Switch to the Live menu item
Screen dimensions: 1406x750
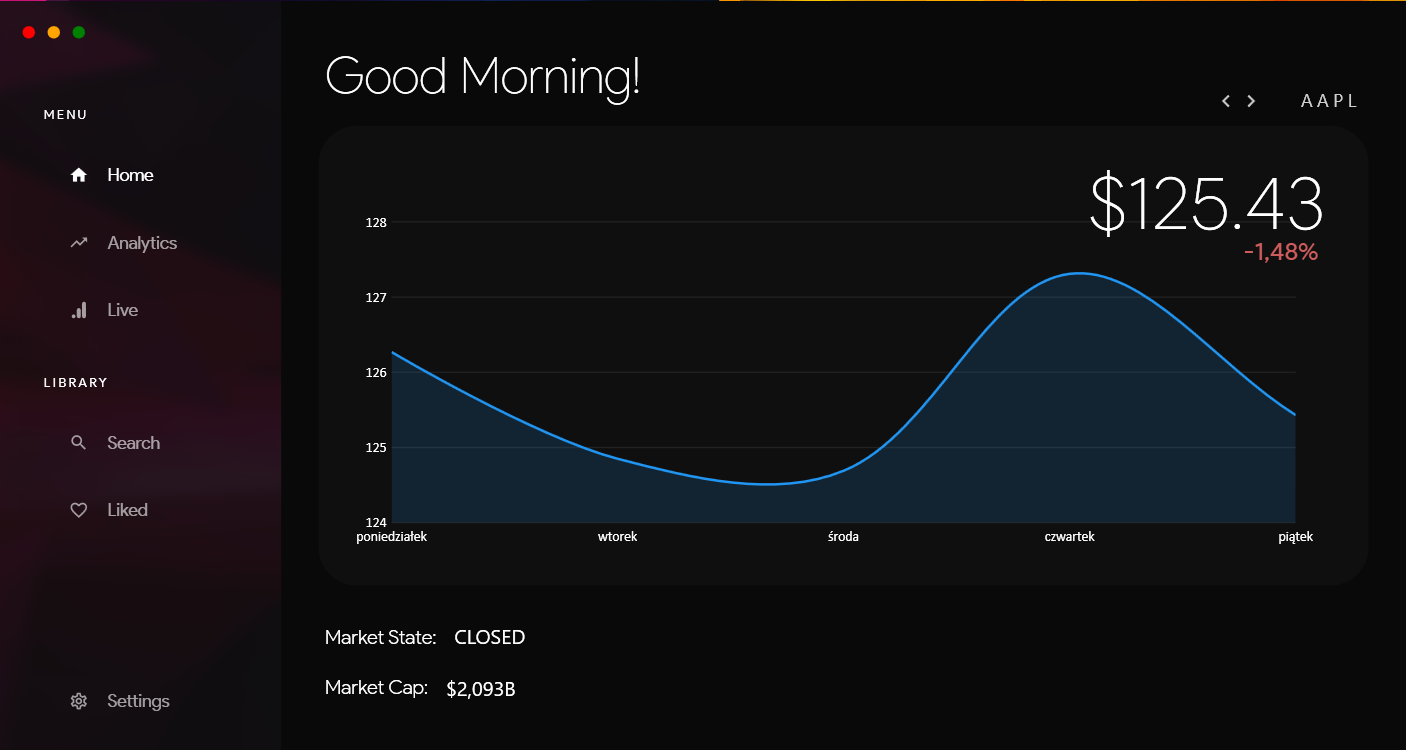coord(123,310)
